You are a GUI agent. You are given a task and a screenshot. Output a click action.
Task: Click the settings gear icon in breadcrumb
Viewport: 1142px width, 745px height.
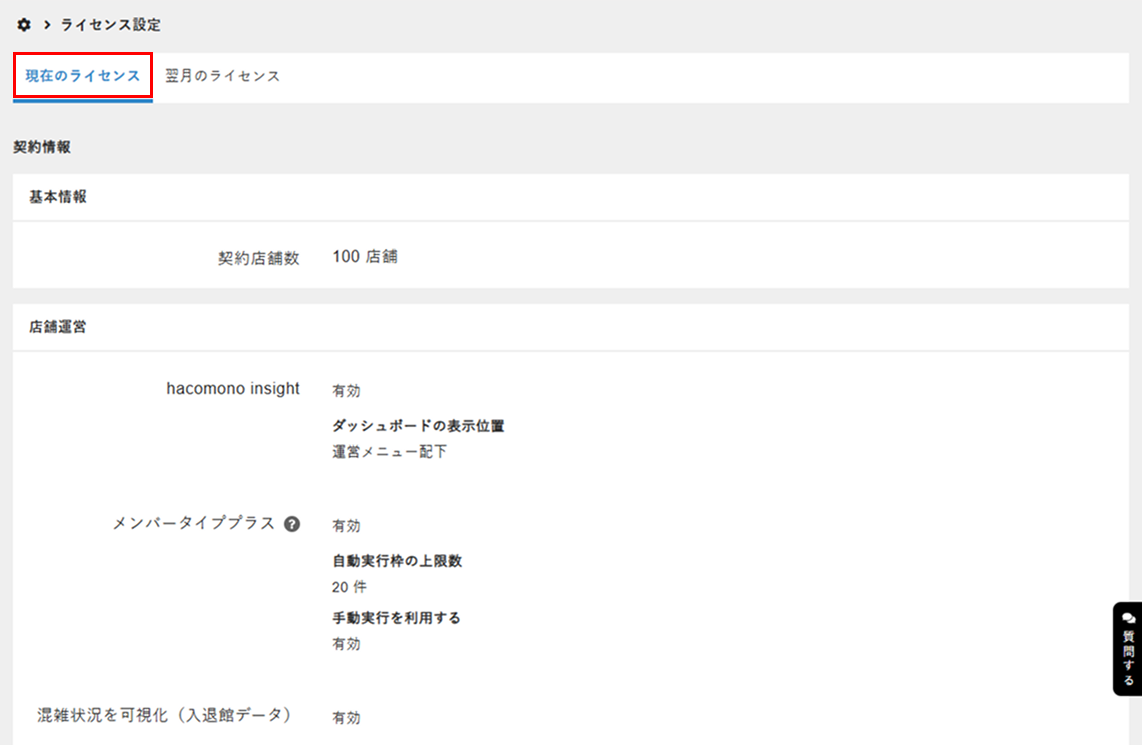coord(24,24)
